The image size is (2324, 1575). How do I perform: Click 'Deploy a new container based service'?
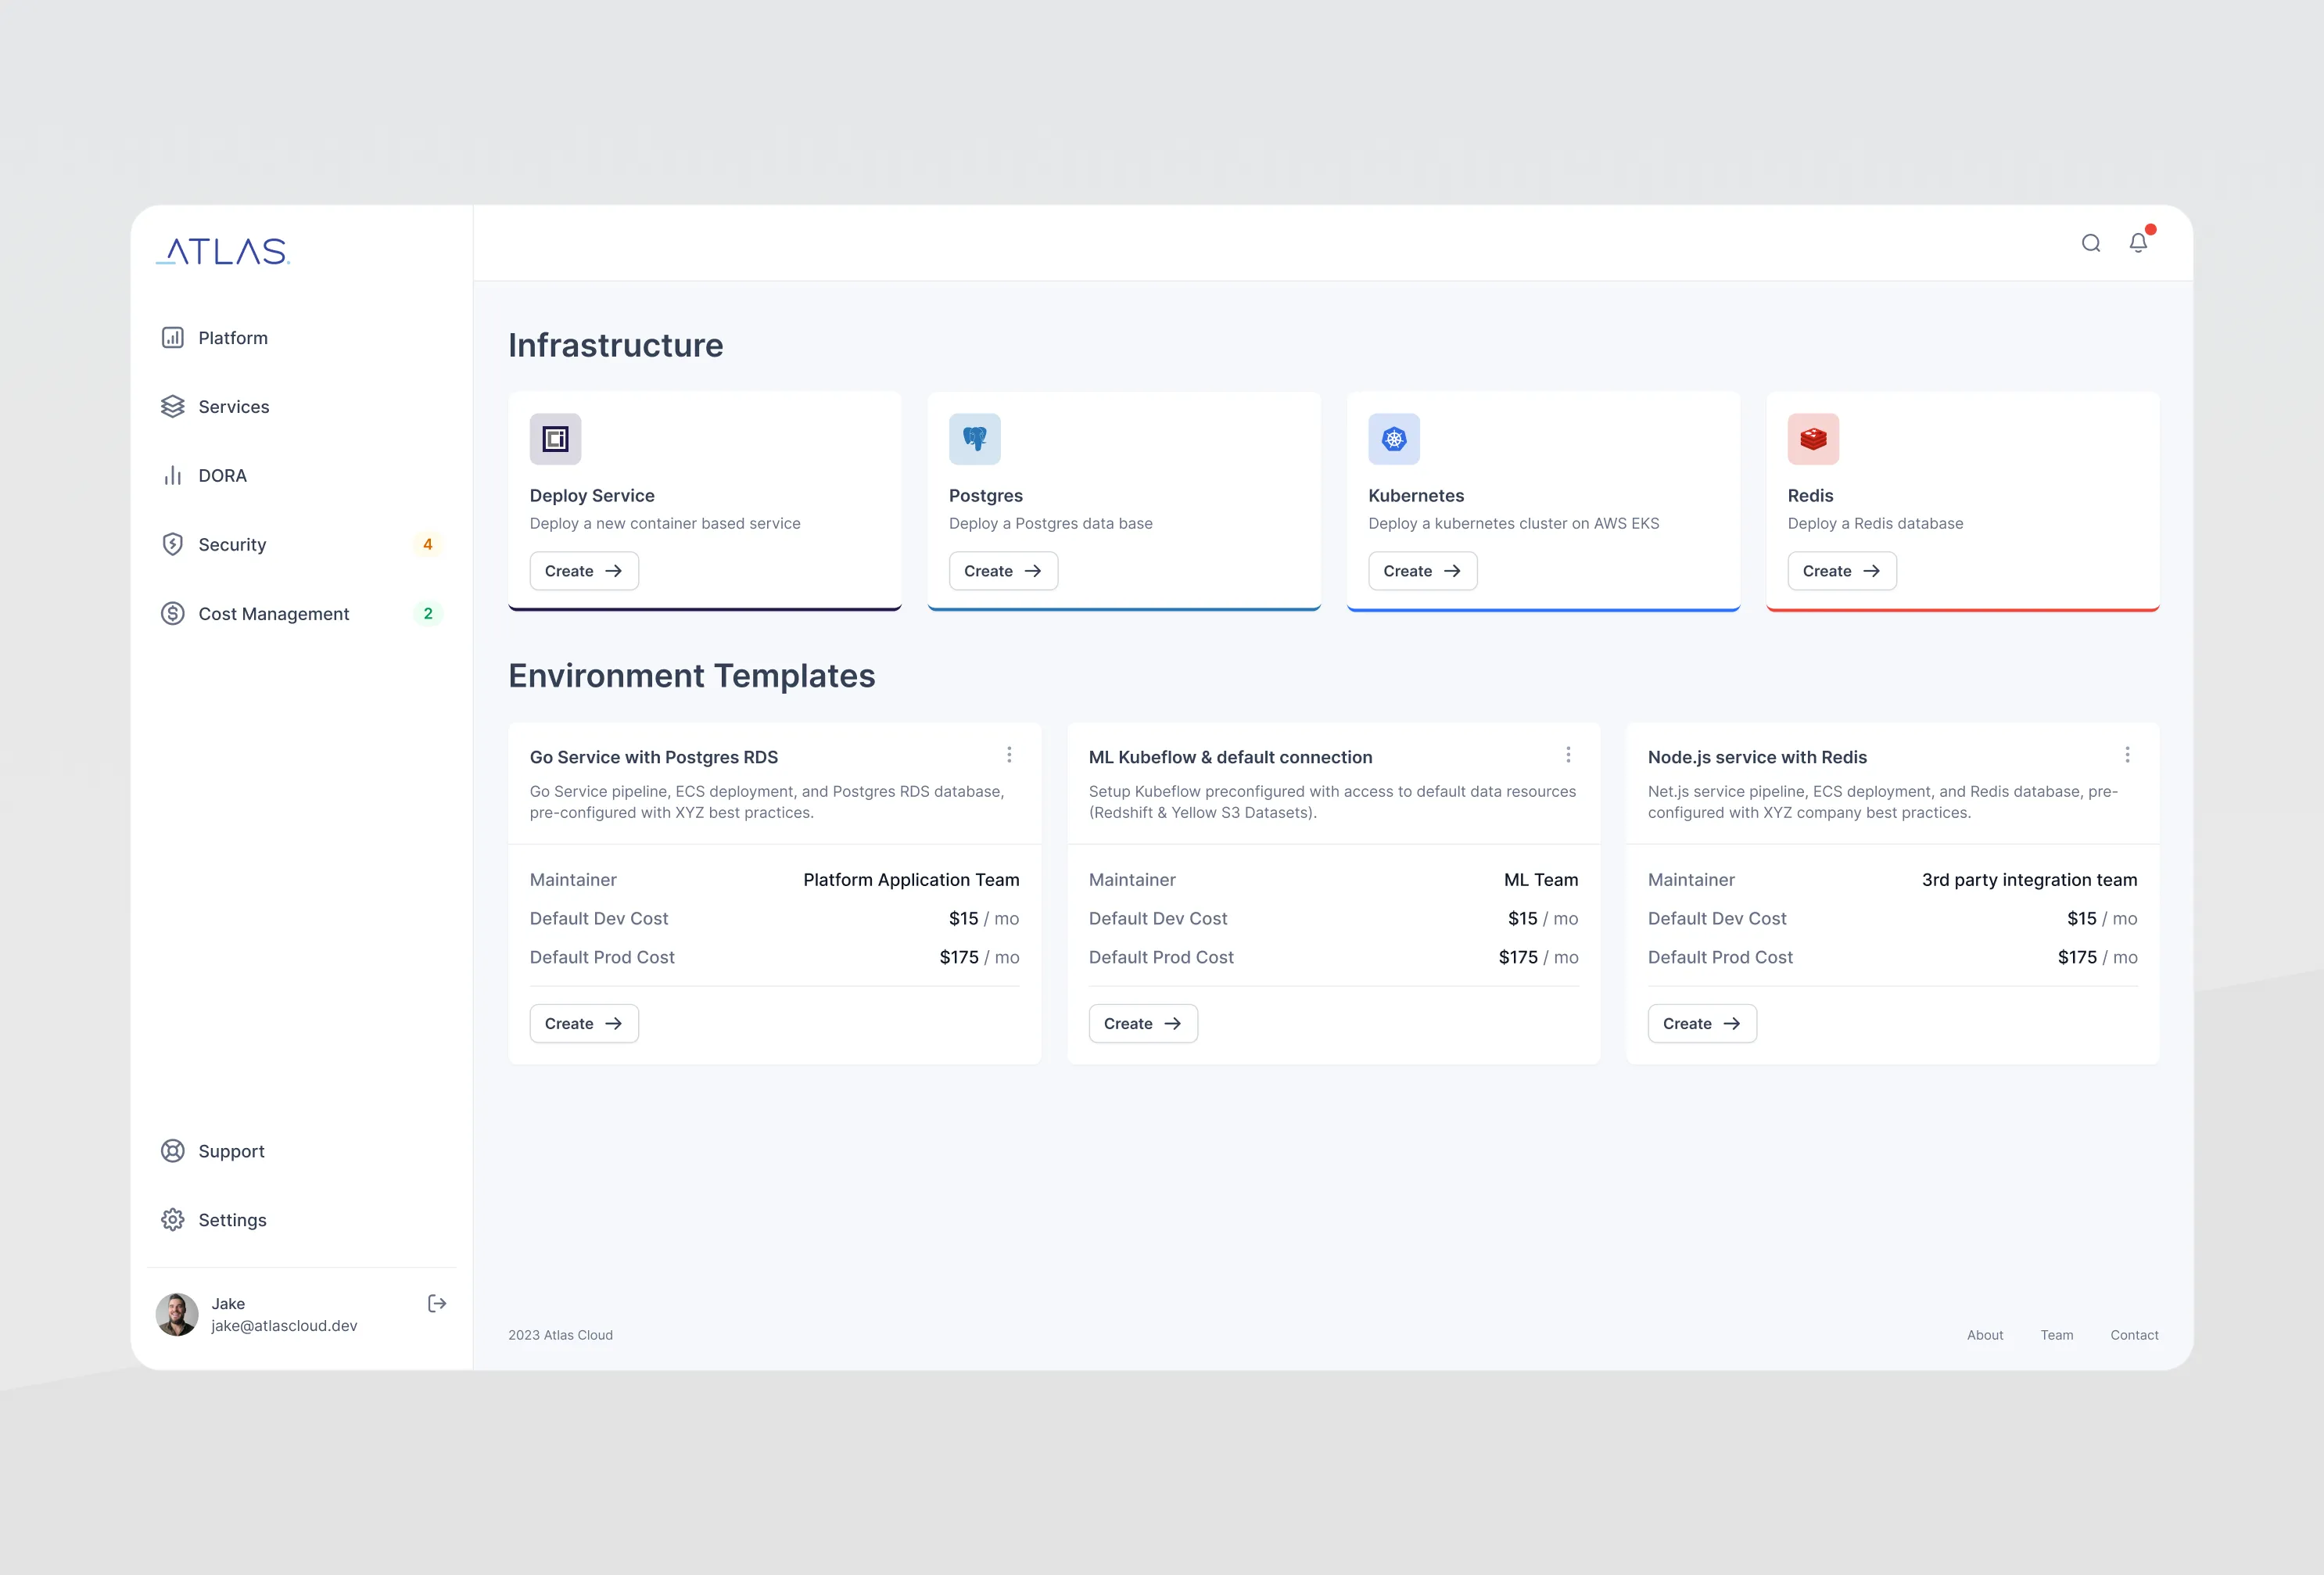pyautogui.click(x=665, y=524)
